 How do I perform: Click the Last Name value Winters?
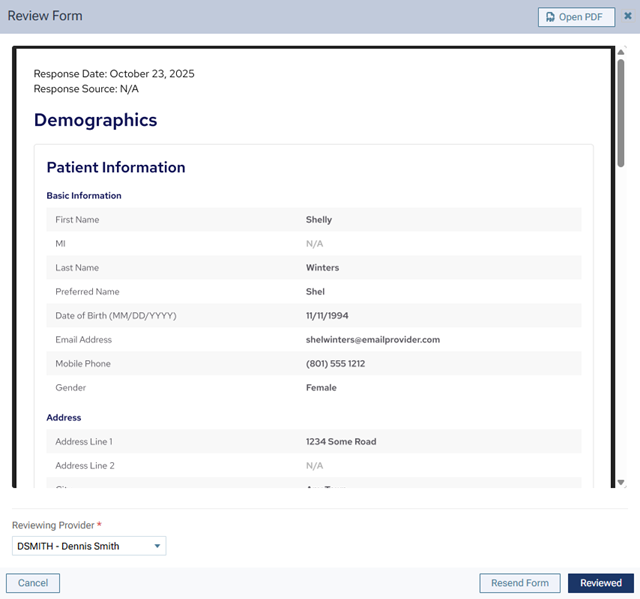tap(322, 268)
